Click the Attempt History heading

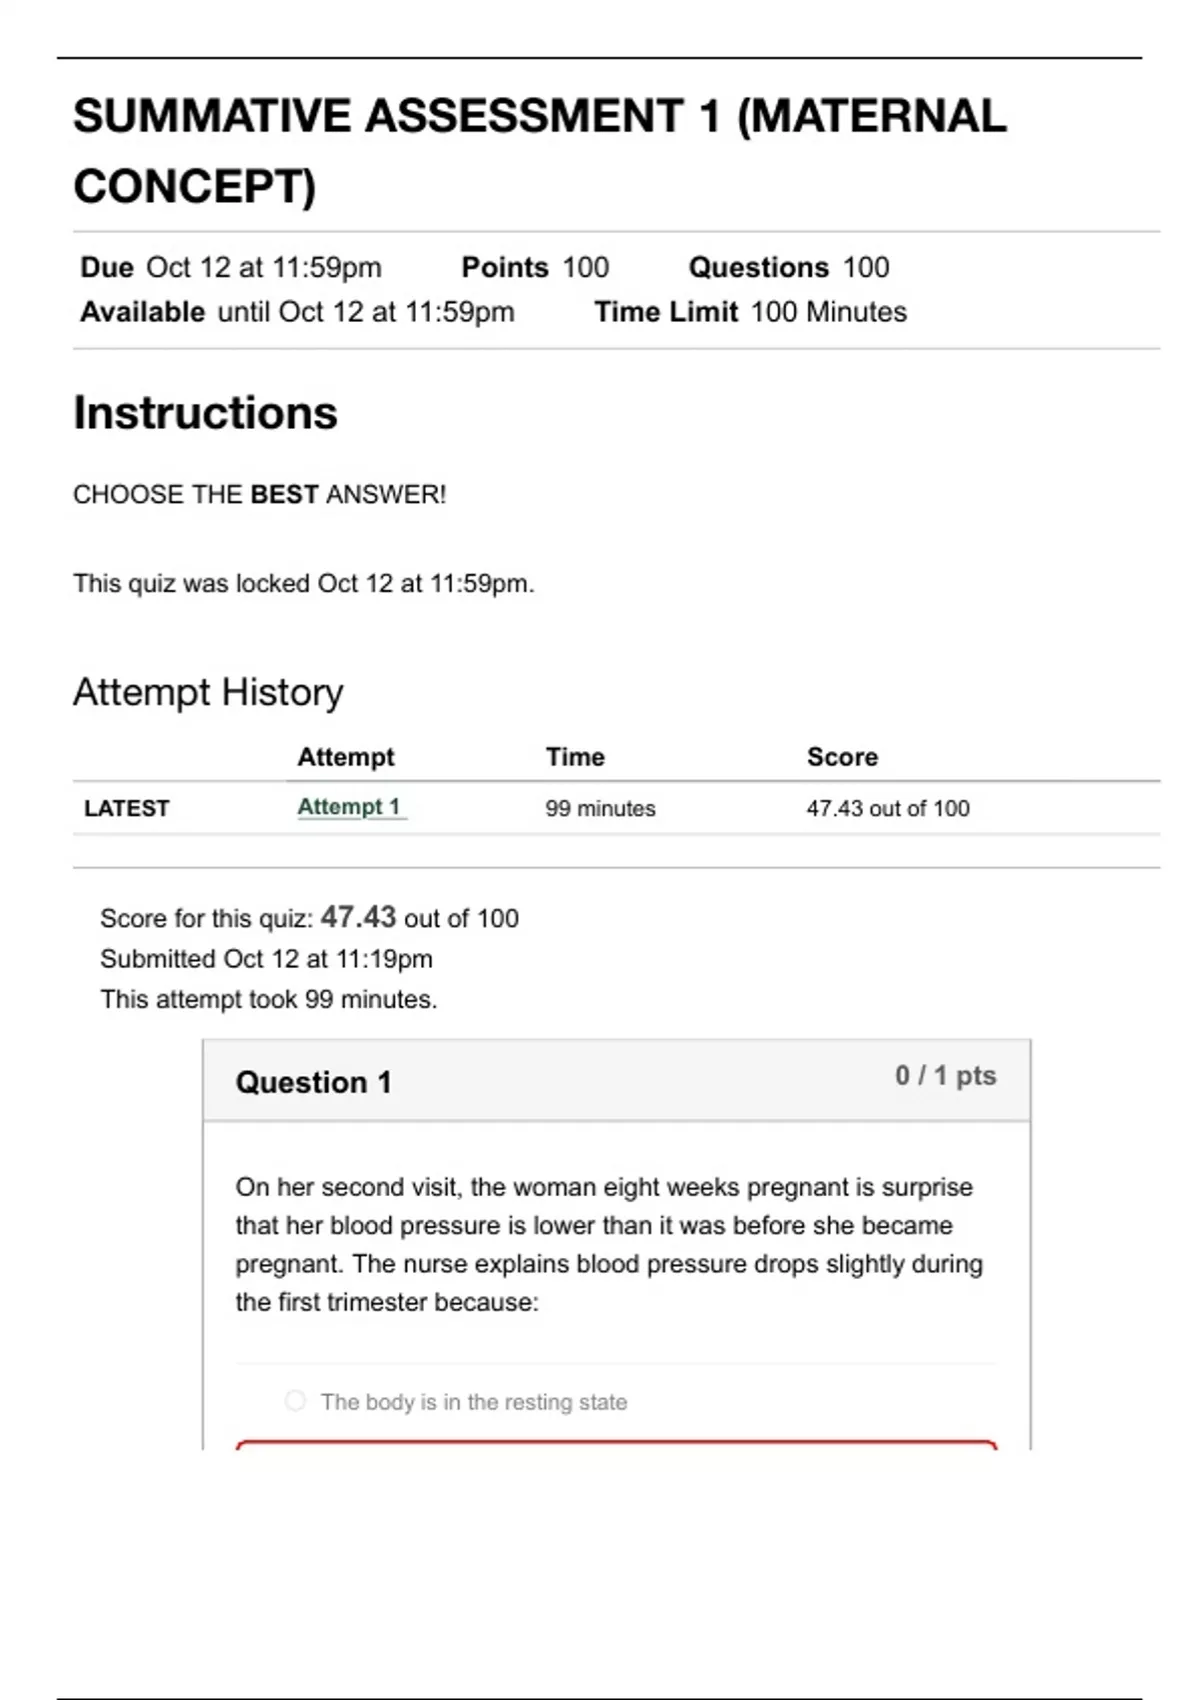208,692
